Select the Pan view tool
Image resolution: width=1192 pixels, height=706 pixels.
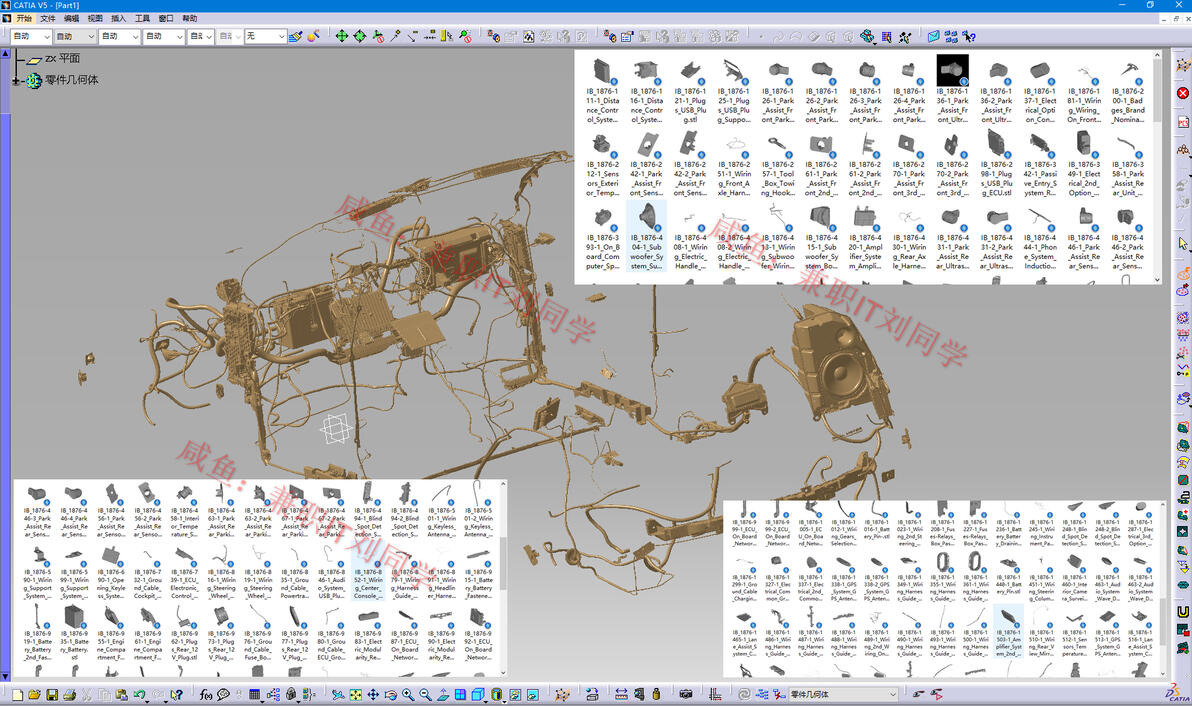click(373, 694)
